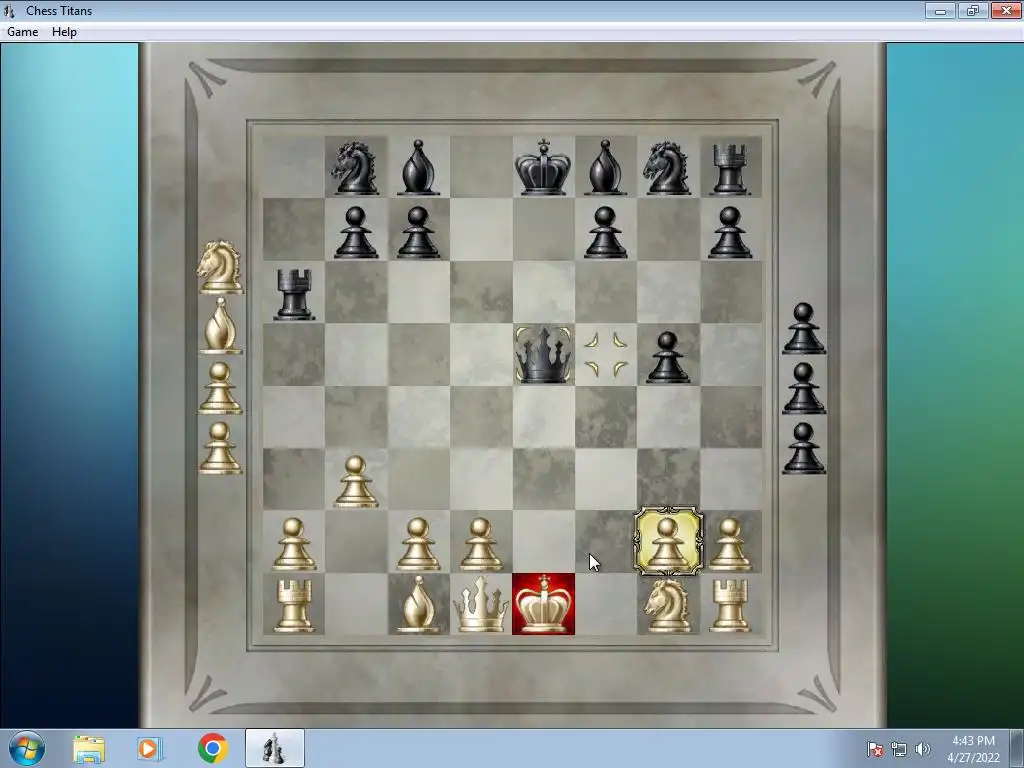Select the white pawn on c2
The width and height of the screenshot is (1024, 768).
[x=418, y=543]
